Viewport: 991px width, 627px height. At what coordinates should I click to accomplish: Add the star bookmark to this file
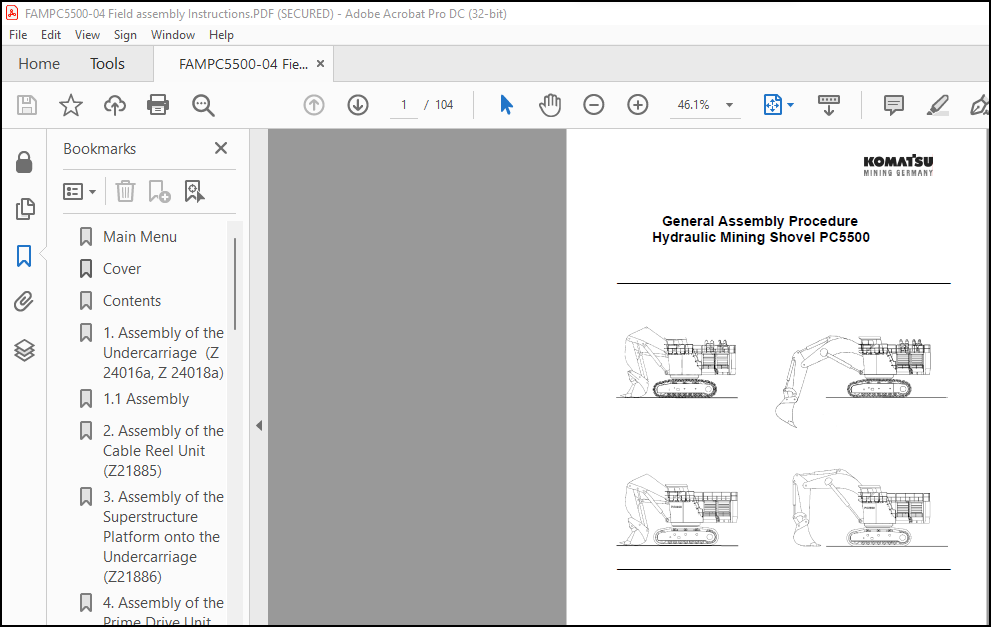(x=71, y=105)
